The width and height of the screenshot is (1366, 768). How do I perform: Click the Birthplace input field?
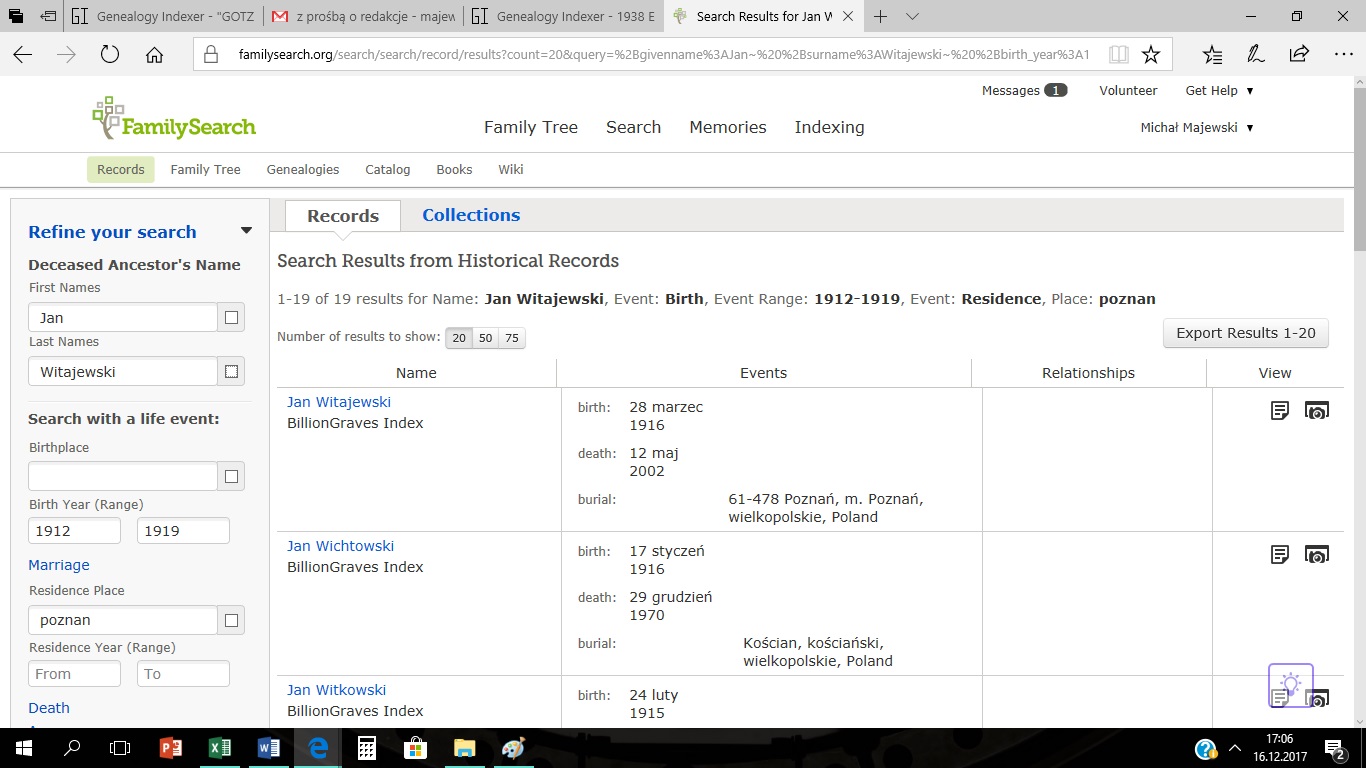123,476
